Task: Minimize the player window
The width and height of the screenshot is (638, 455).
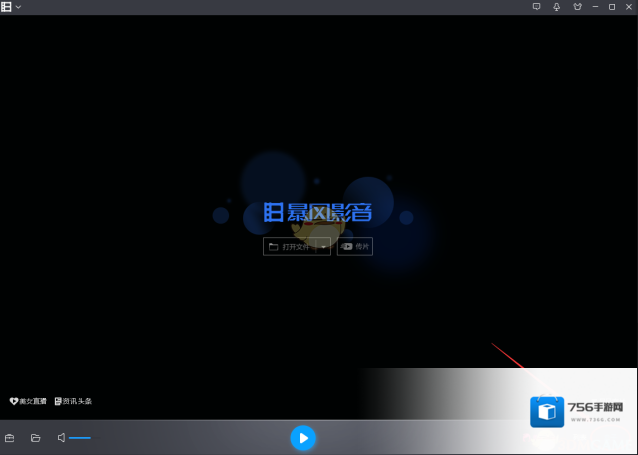Action: coord(595,7)
